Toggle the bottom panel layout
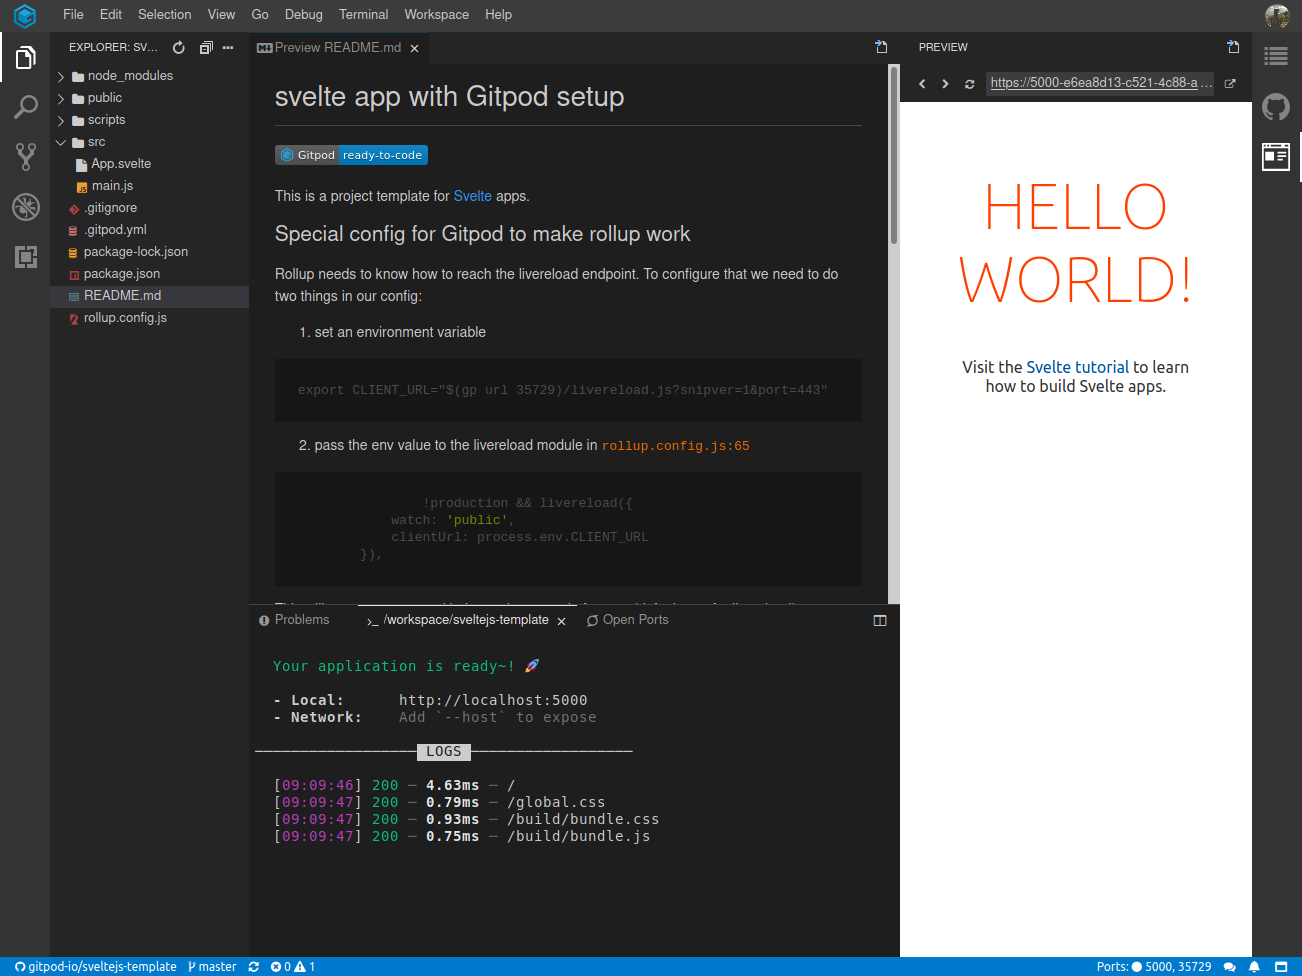This screenshot has height=976, width=1302. [879, 620]
